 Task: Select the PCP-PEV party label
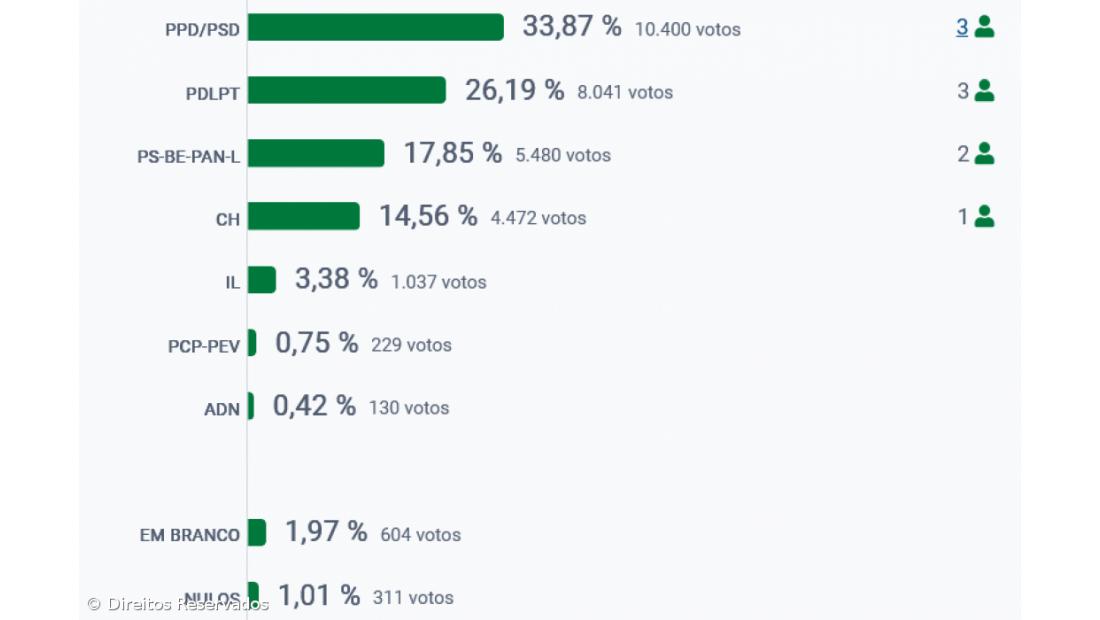204,347
